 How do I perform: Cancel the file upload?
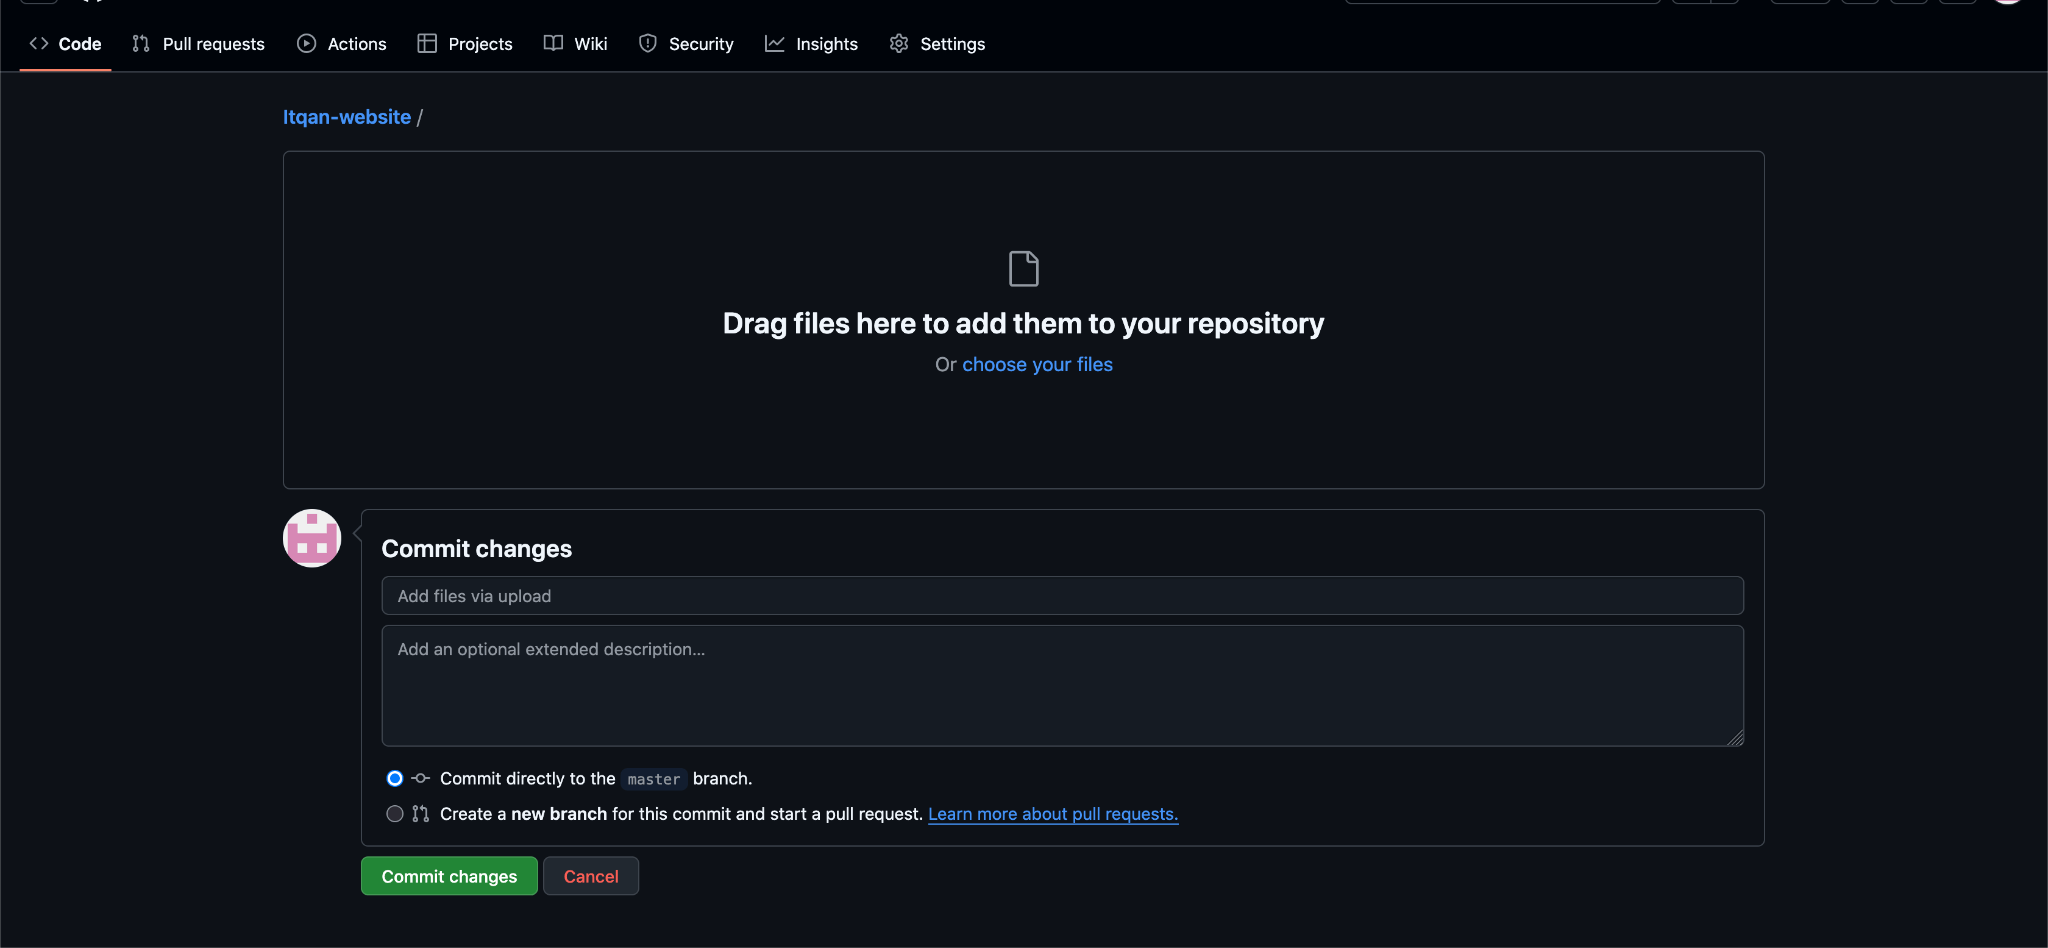(x=591, y=877)
